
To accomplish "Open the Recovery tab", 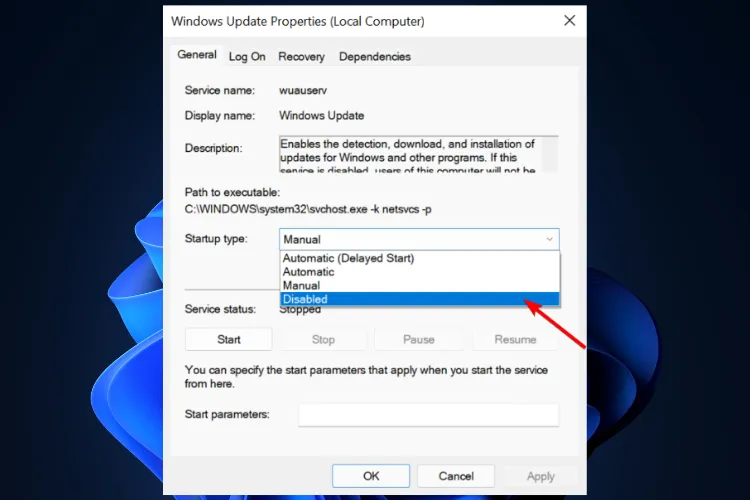I will tap(301, 56).
